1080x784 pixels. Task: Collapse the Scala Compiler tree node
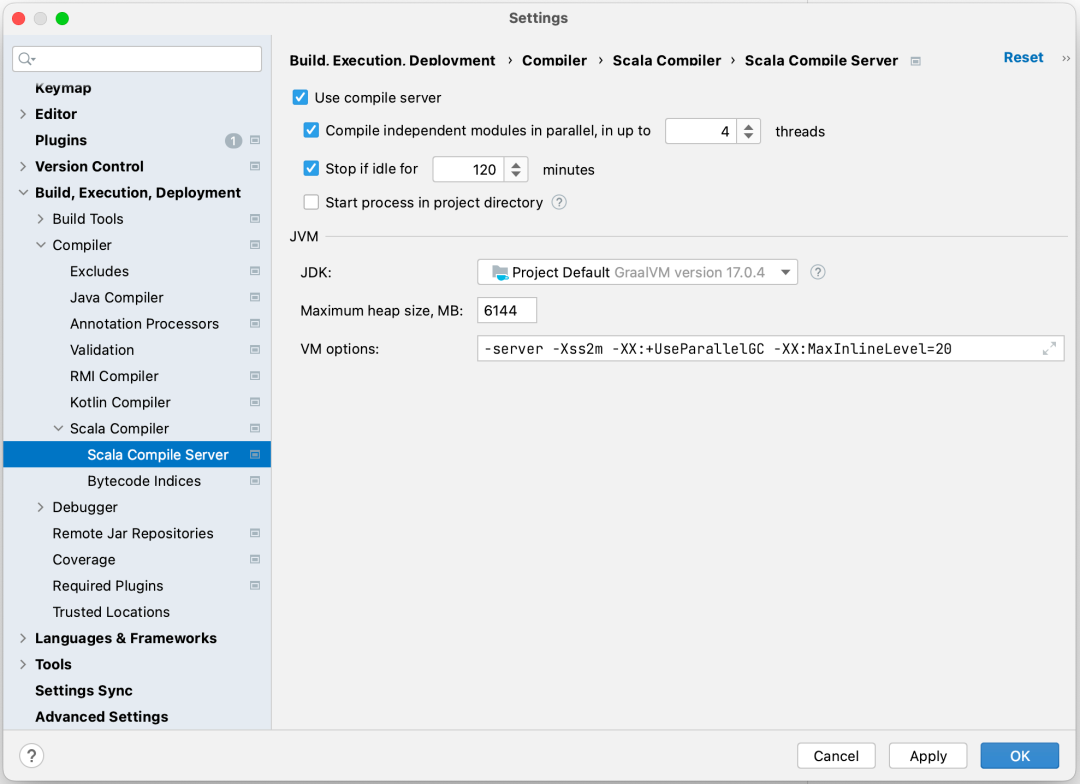(x=58, y=429)
